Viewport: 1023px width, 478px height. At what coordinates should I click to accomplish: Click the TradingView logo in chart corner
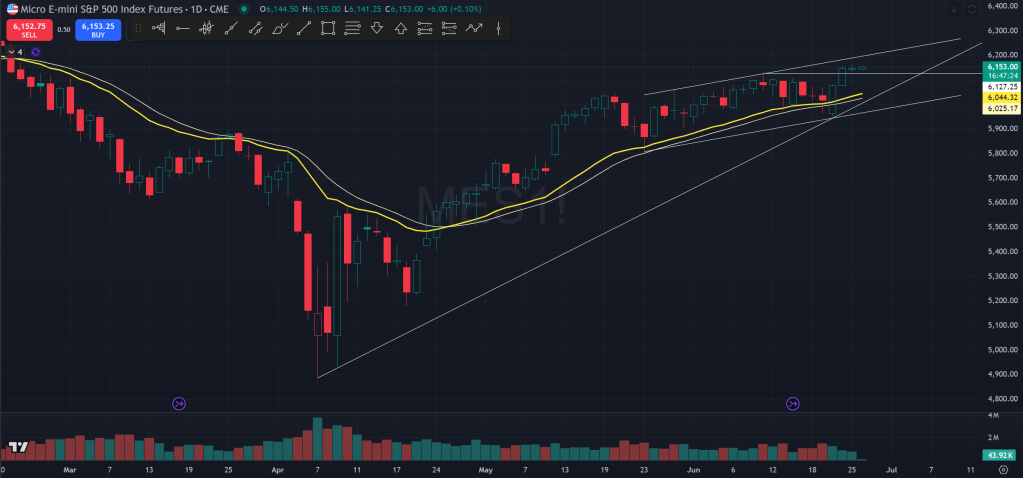click(x=17, y=447)
